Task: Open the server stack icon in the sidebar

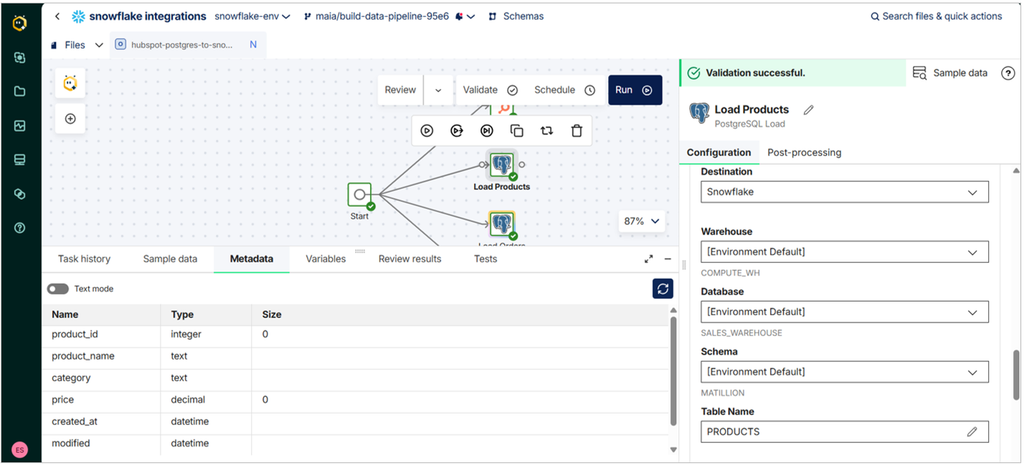Action: (20, 160)
